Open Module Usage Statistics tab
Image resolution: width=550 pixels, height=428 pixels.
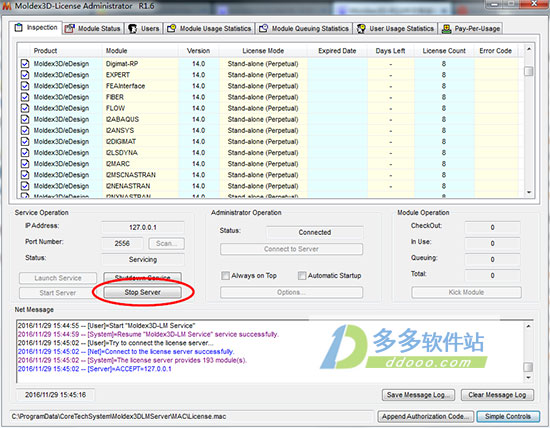pyautogui.click(x=209, y=28)
